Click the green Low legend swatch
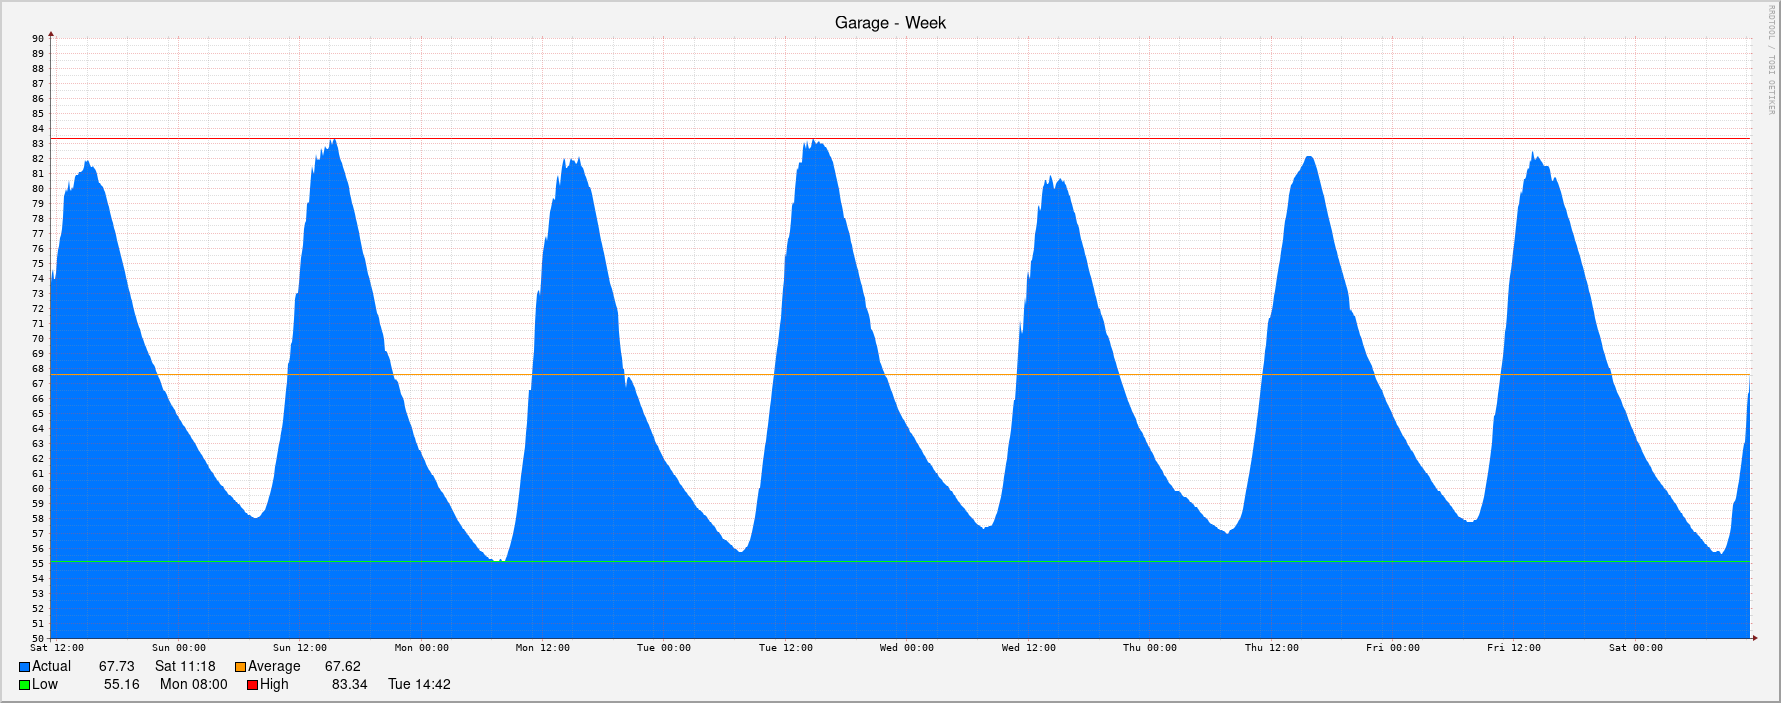 (24, 685)
